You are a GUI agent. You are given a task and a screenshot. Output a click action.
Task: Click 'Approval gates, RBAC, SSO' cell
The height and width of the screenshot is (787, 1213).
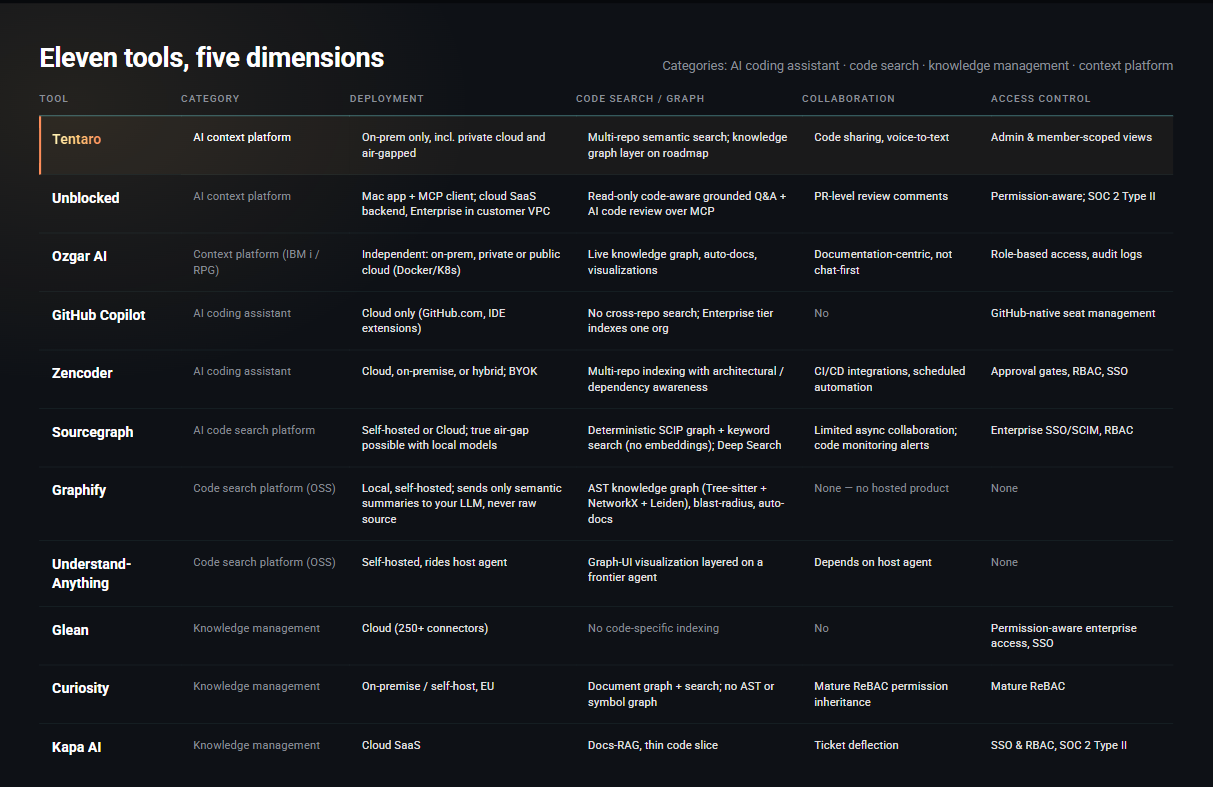1059,371
